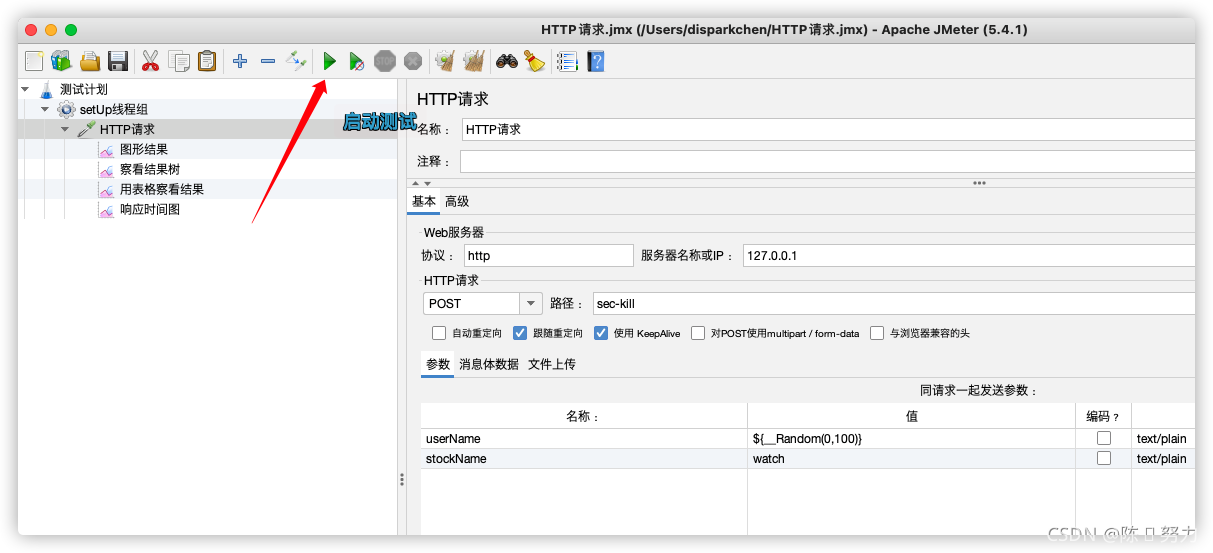This screenshot has height=553, width=1213.
Task: Click the binoculars Search icon
Action: point(507,61)
